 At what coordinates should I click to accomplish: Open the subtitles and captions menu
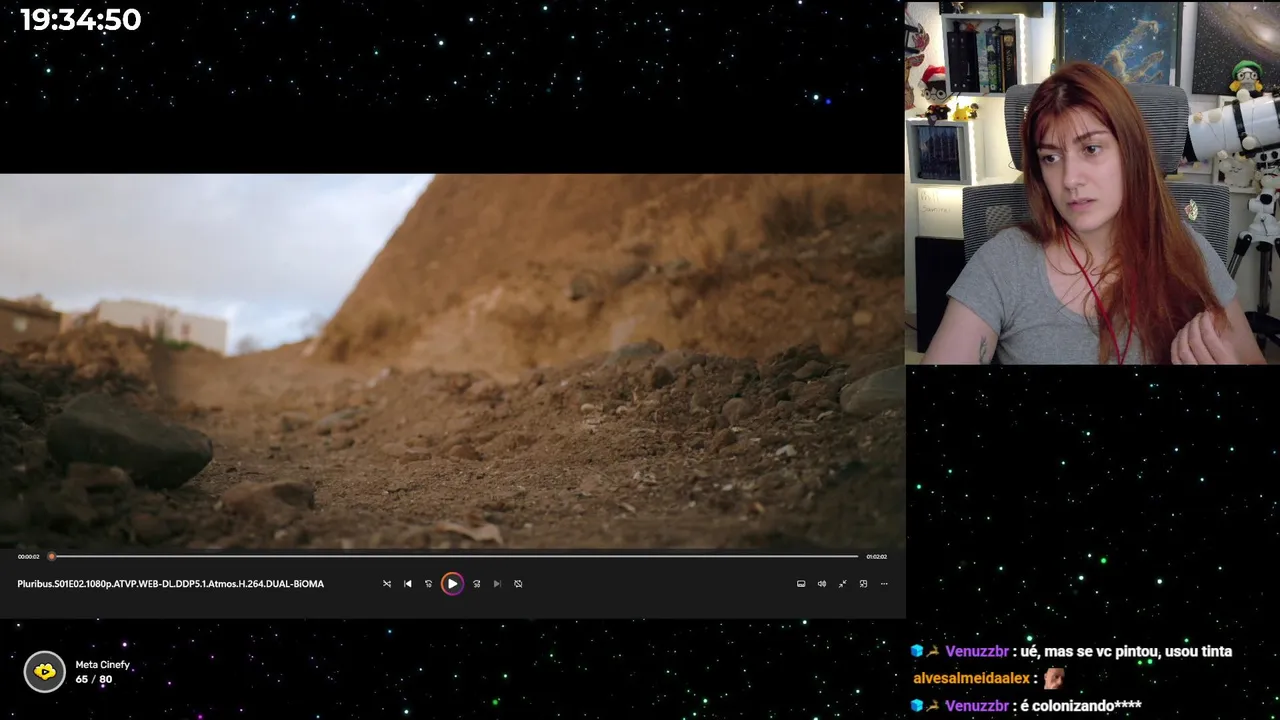tap(801, 584)
